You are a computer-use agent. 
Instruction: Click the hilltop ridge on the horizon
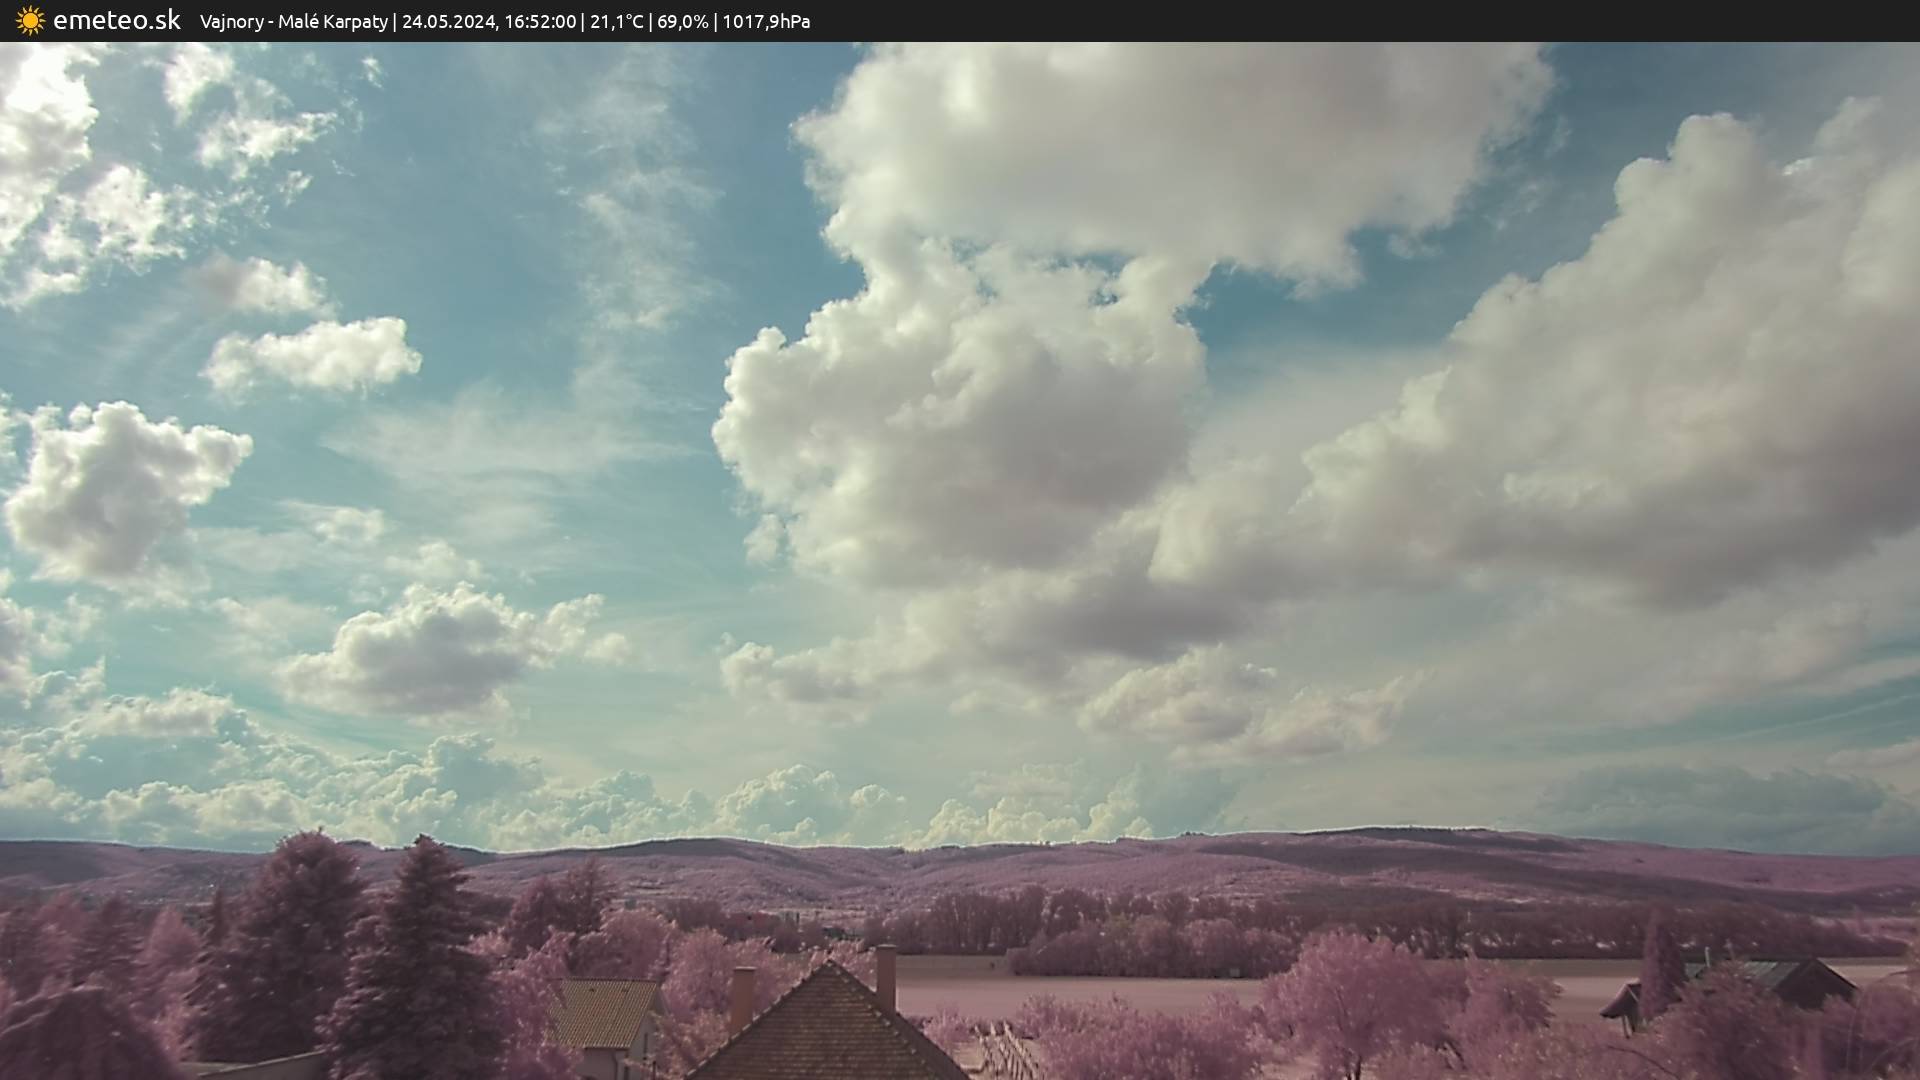[x=1400, y=832]
